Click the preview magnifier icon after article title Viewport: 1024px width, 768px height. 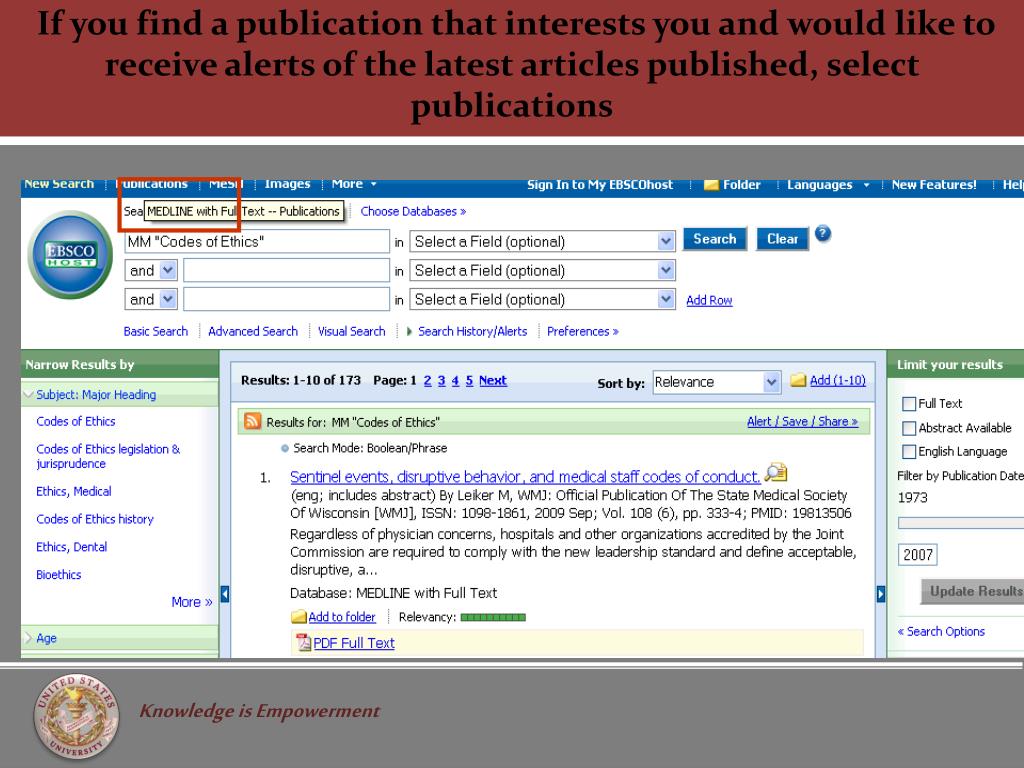pyautogui.click(x=776, y=472)
